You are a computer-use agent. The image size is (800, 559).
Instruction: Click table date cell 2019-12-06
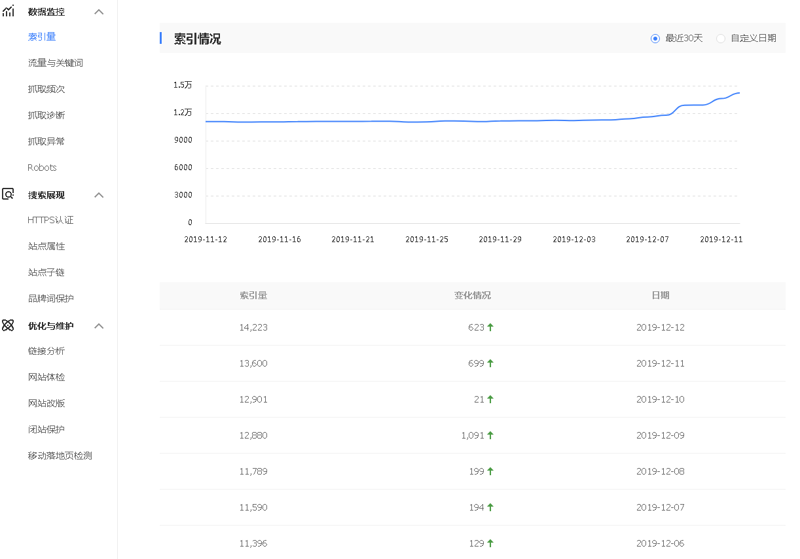660,543
